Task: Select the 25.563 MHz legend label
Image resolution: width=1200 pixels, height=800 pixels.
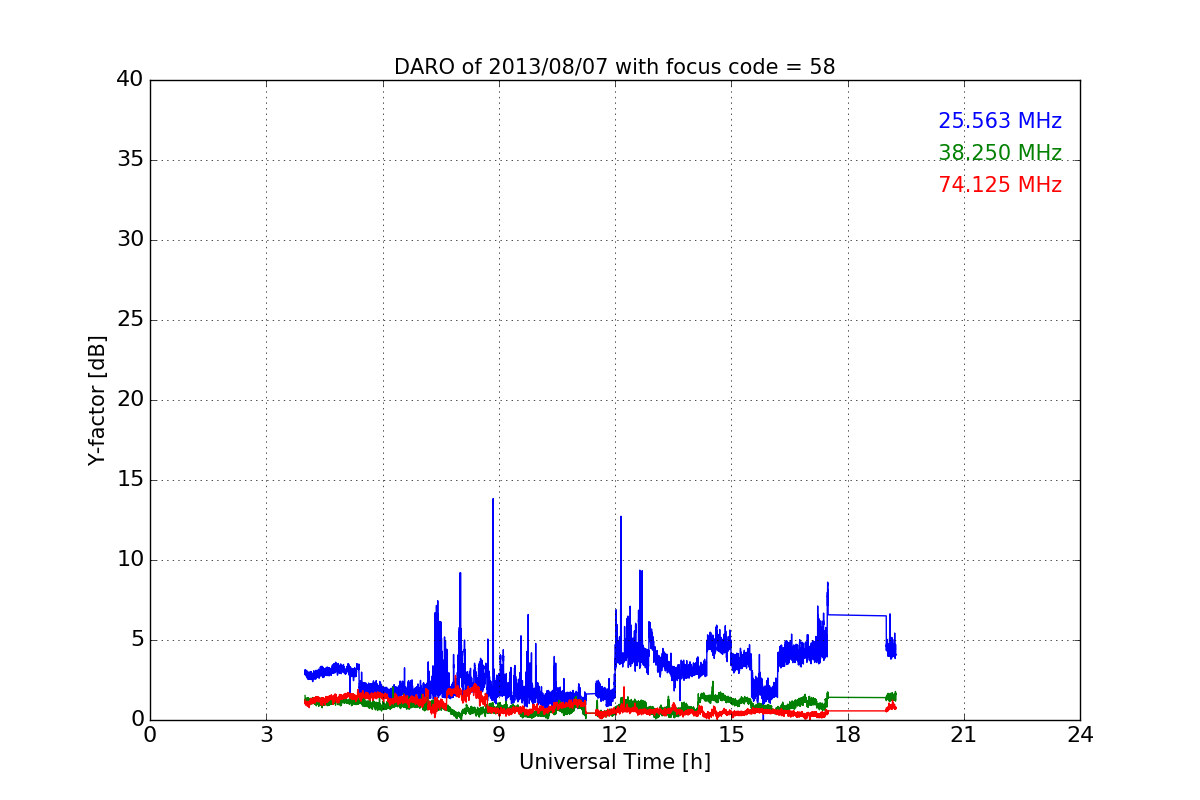Action: [x=1000, y=121]
